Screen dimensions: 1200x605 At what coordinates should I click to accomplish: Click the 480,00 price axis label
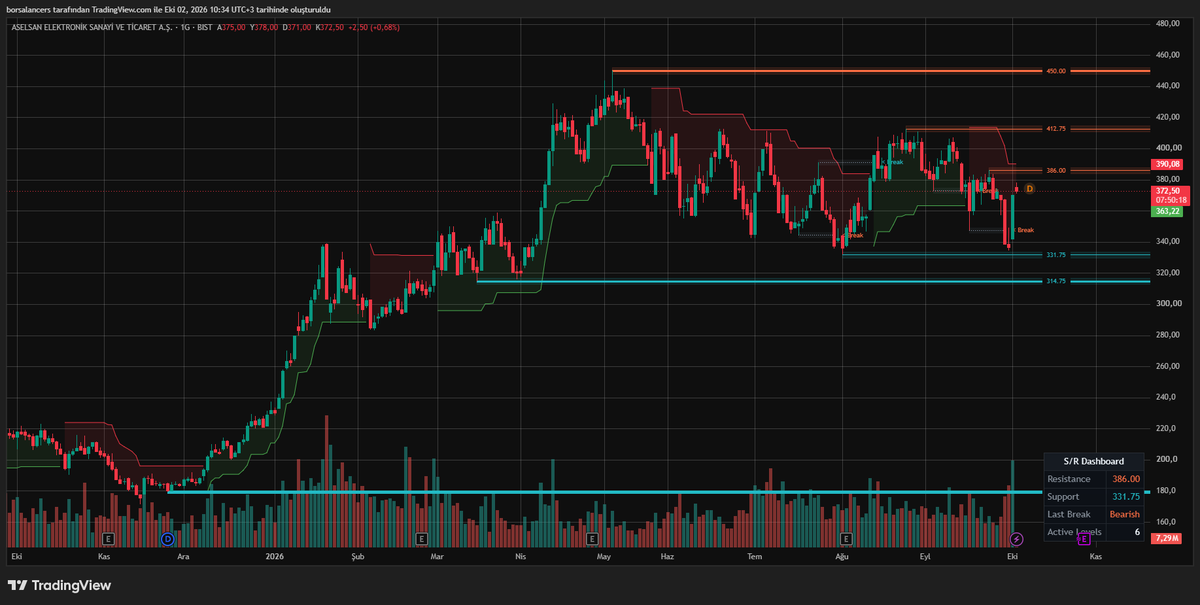pos(1169,24)
